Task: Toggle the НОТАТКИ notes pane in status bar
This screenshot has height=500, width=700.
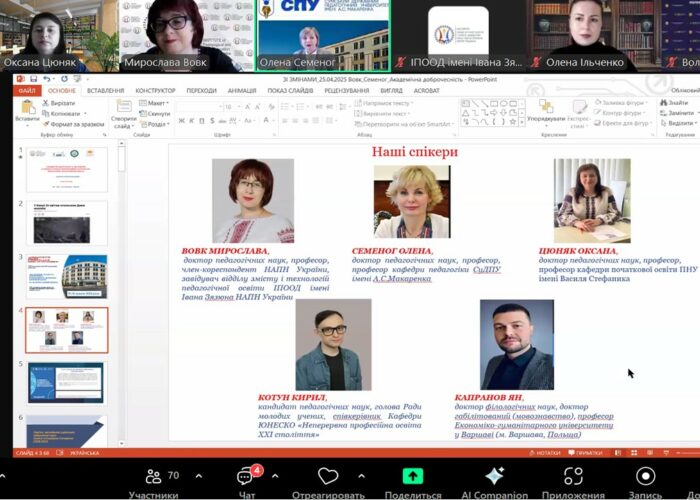Action: (x=546, y=453)
